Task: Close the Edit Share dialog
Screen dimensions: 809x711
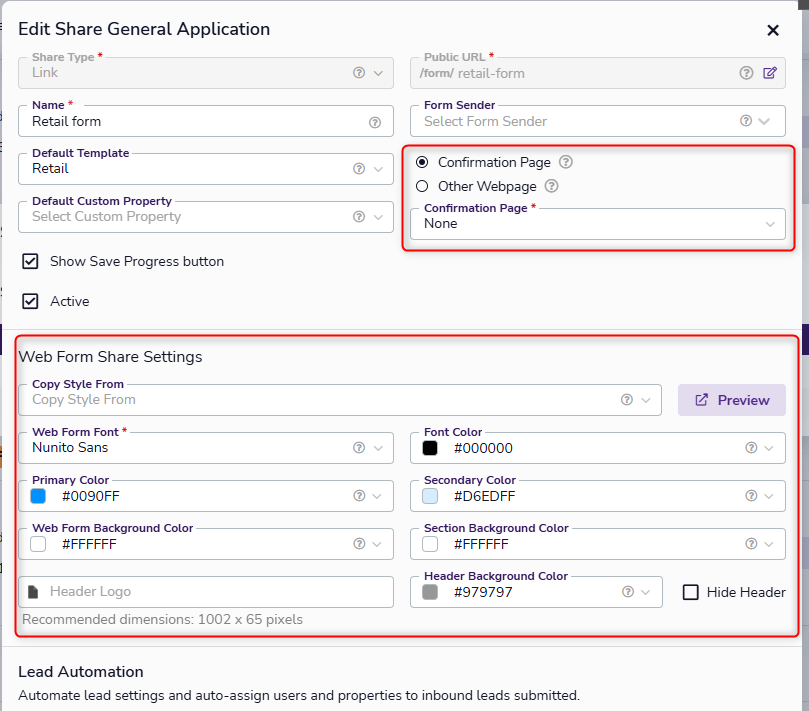Action: [773, 30]
